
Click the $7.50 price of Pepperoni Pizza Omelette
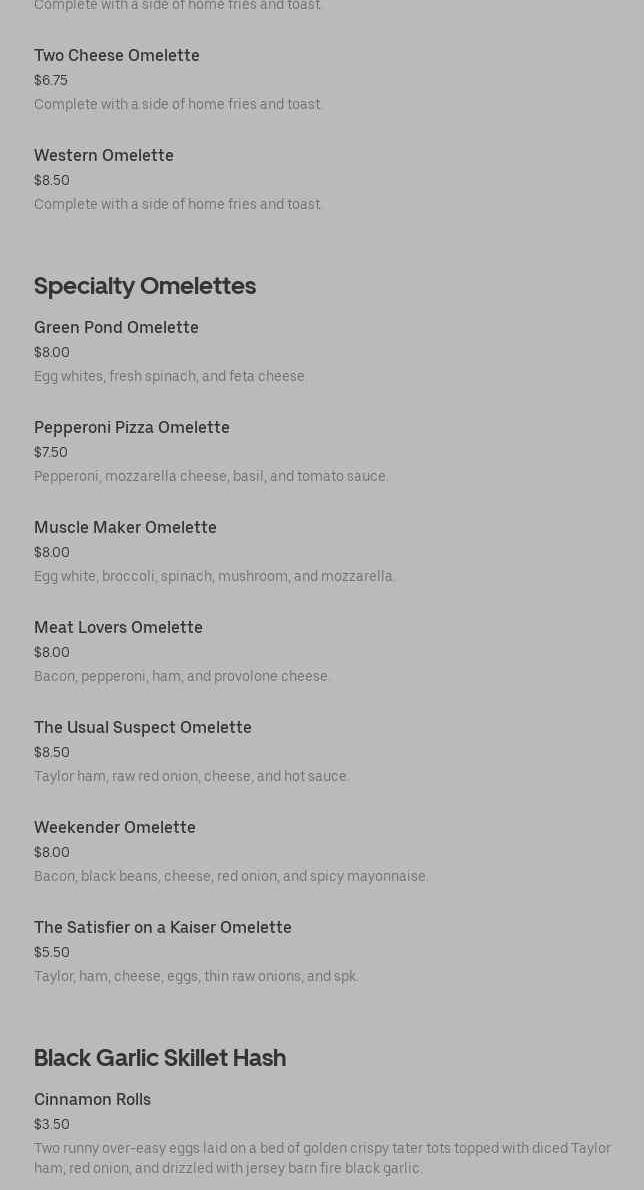pos(51,453)
